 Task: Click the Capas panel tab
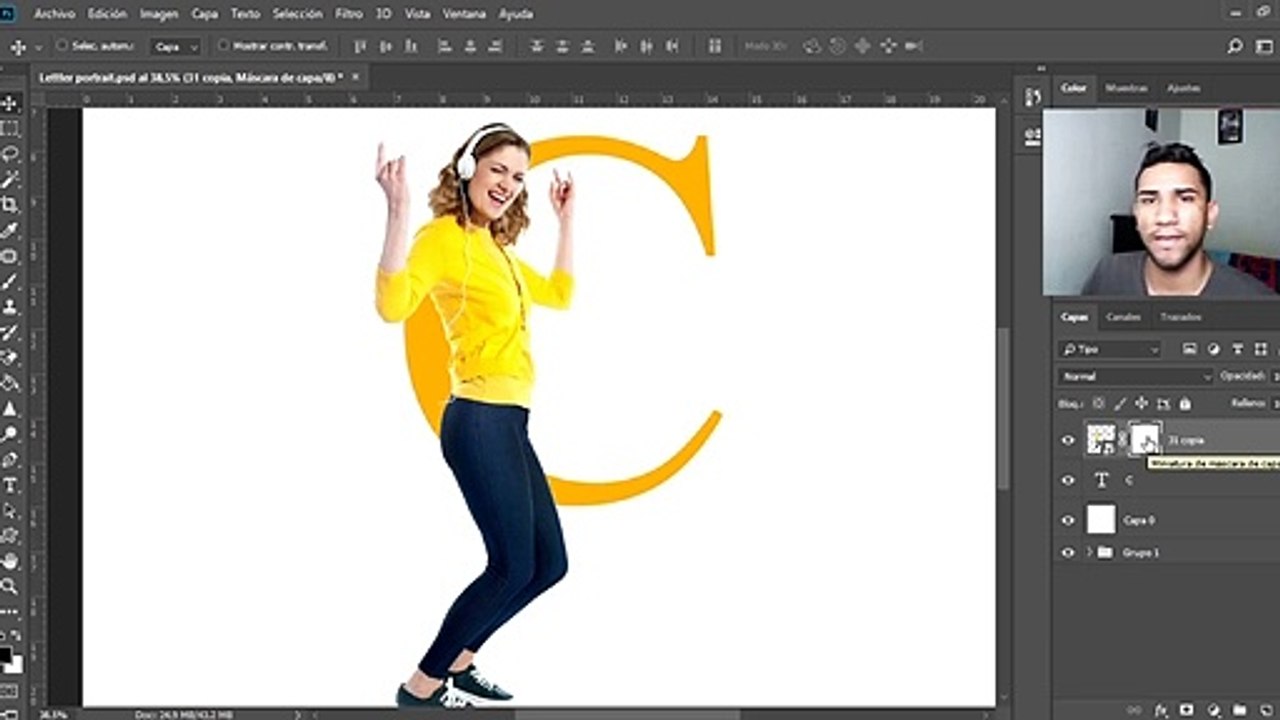(x=1074, y=317)
